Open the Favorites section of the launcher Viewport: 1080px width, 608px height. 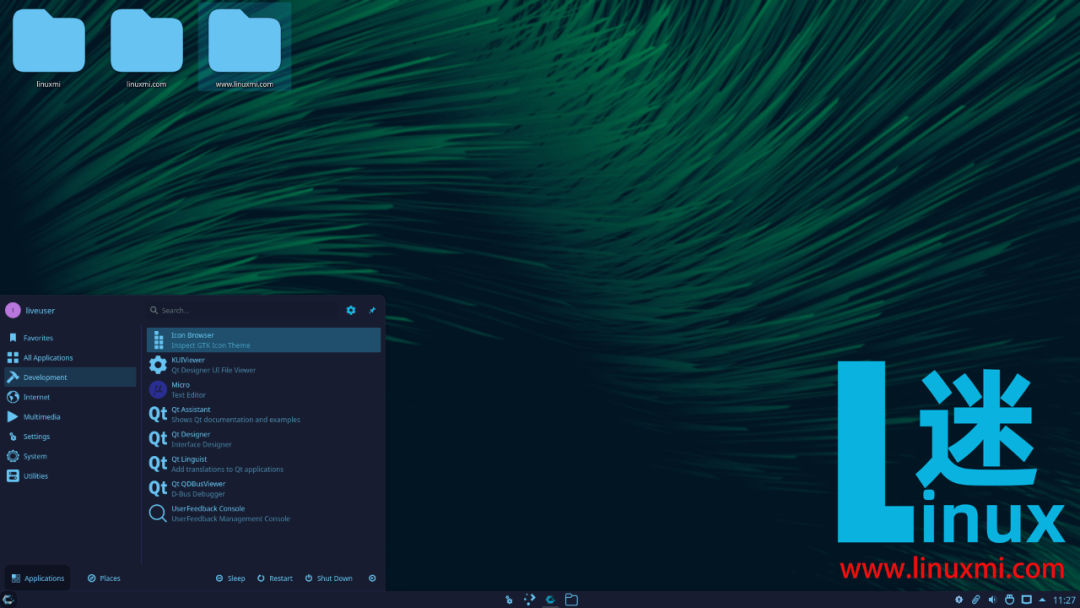(x=40, y=337)
